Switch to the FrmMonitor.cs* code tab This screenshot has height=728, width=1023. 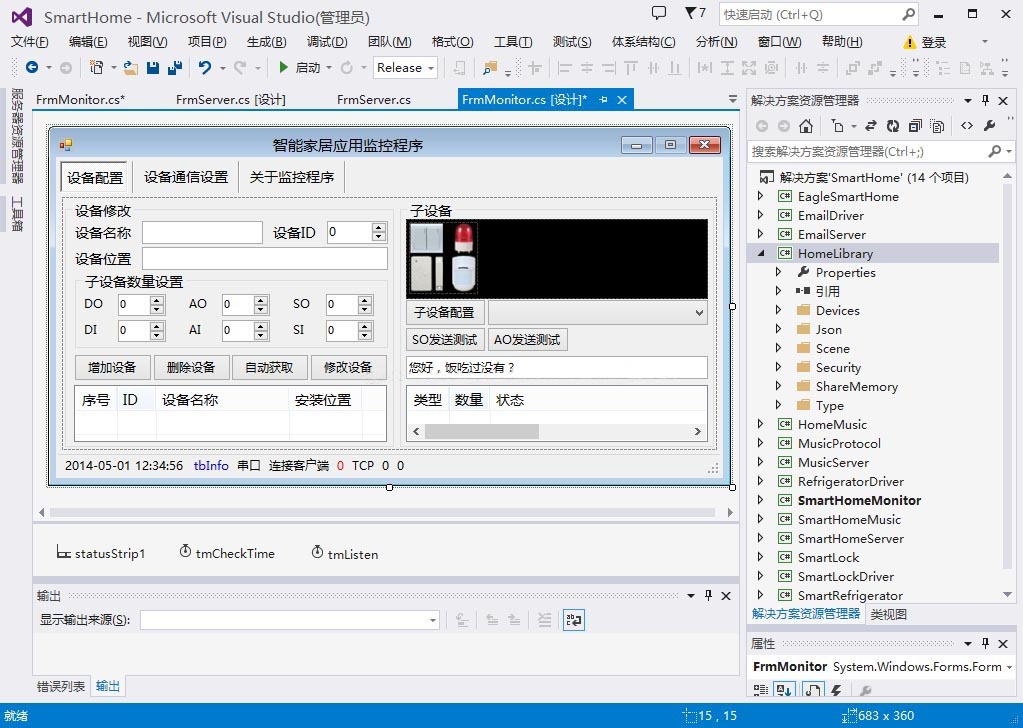click(x=80, y=99)
